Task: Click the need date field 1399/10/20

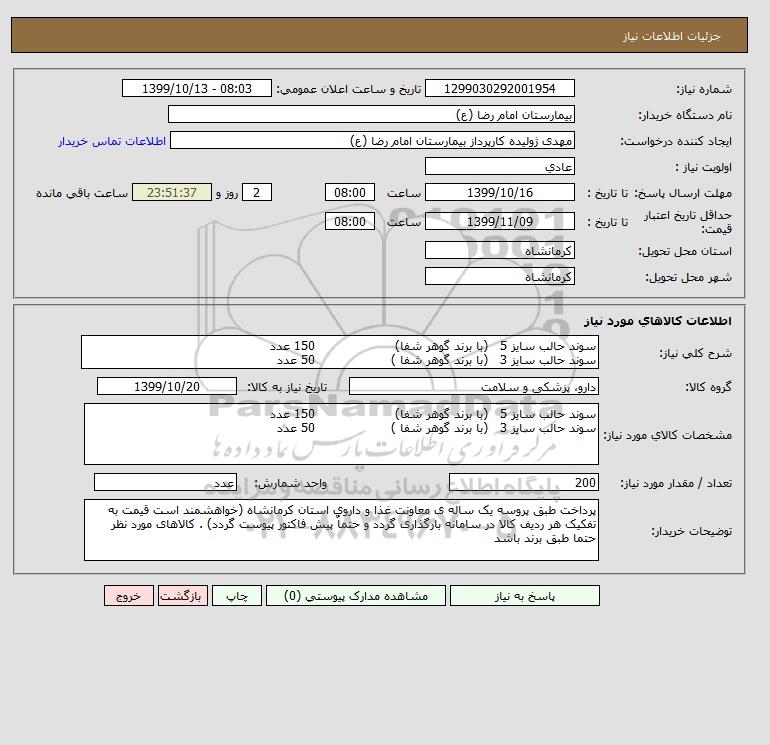Action: [x=167, y=386]
